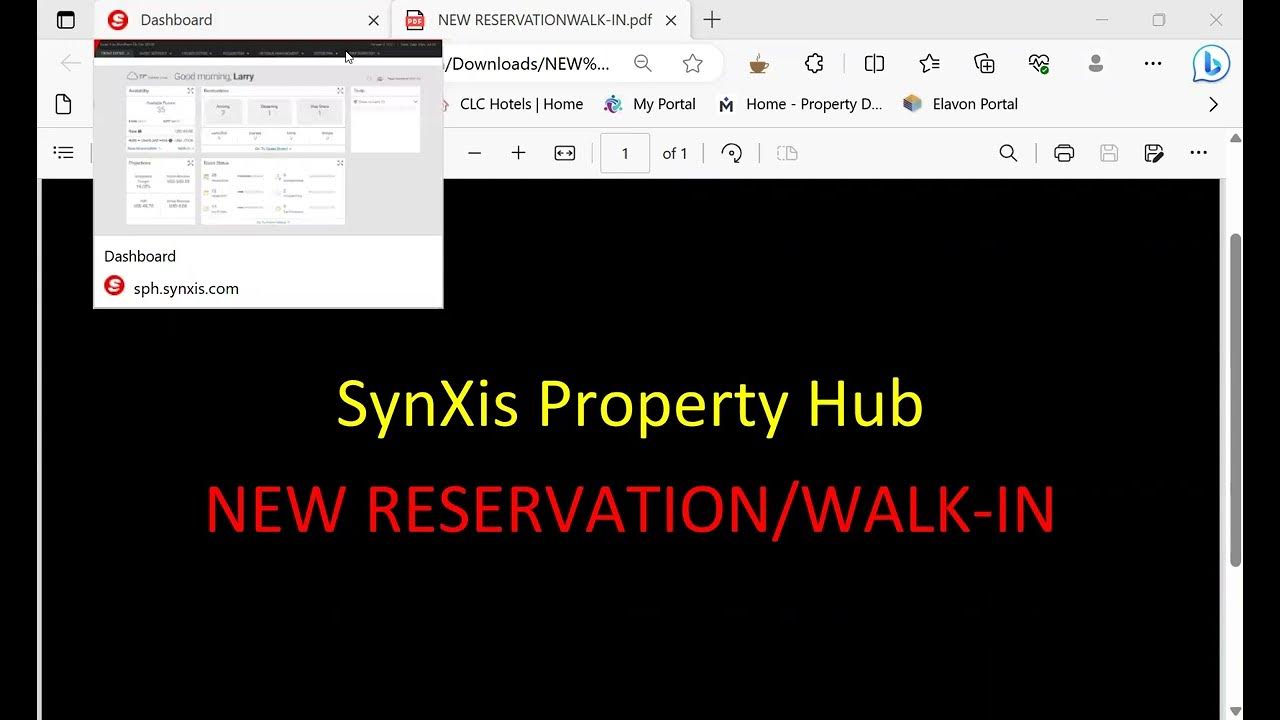The height and width of the screenshot is (720, 1280).
Task: Click the scrollbar down arrow
Action: click(1236, 711)
